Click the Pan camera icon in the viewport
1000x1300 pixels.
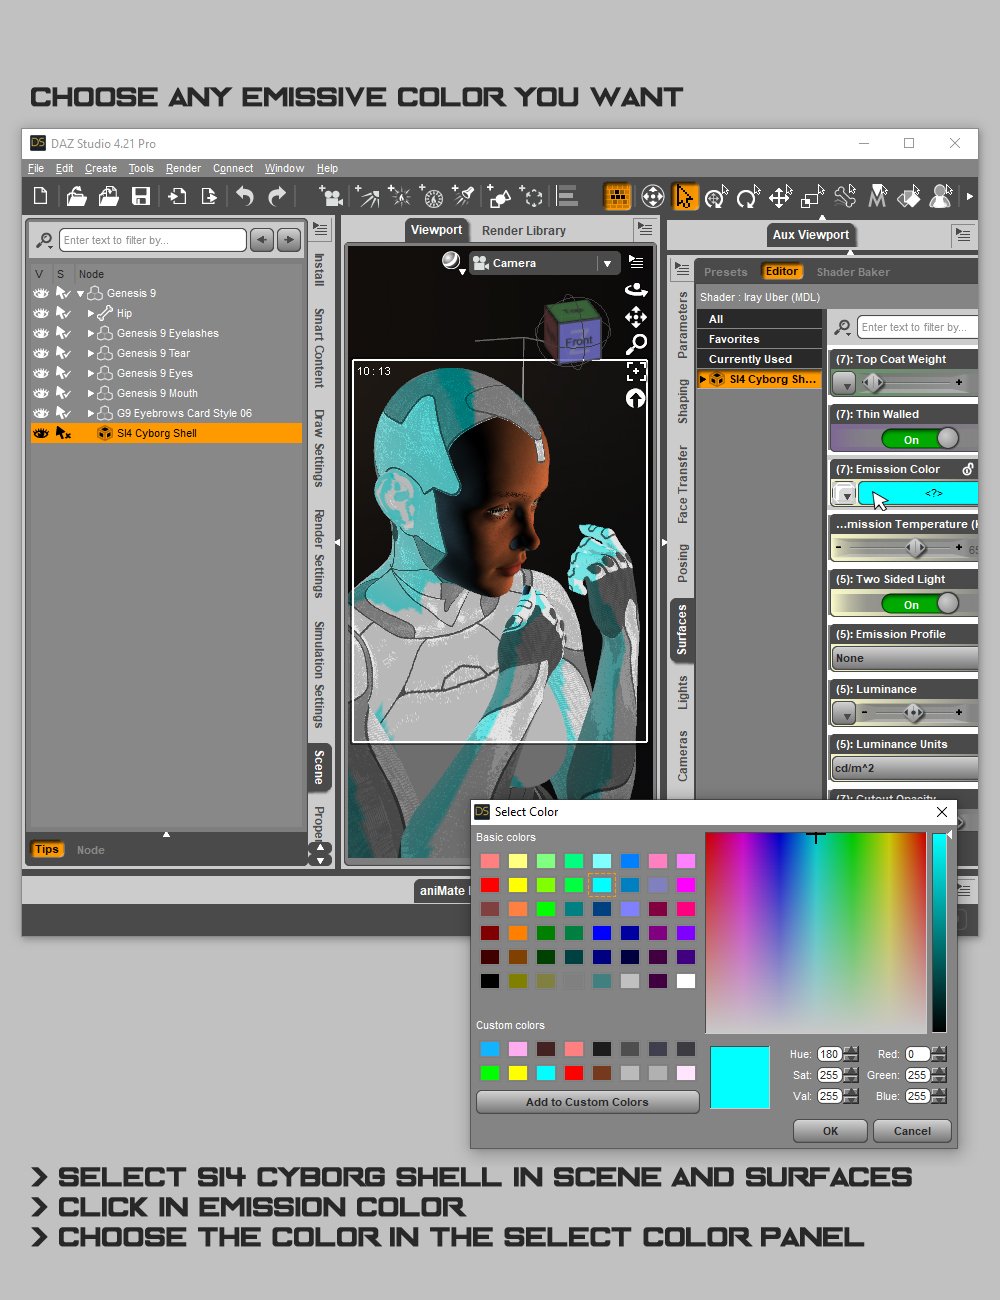point(636,317)
